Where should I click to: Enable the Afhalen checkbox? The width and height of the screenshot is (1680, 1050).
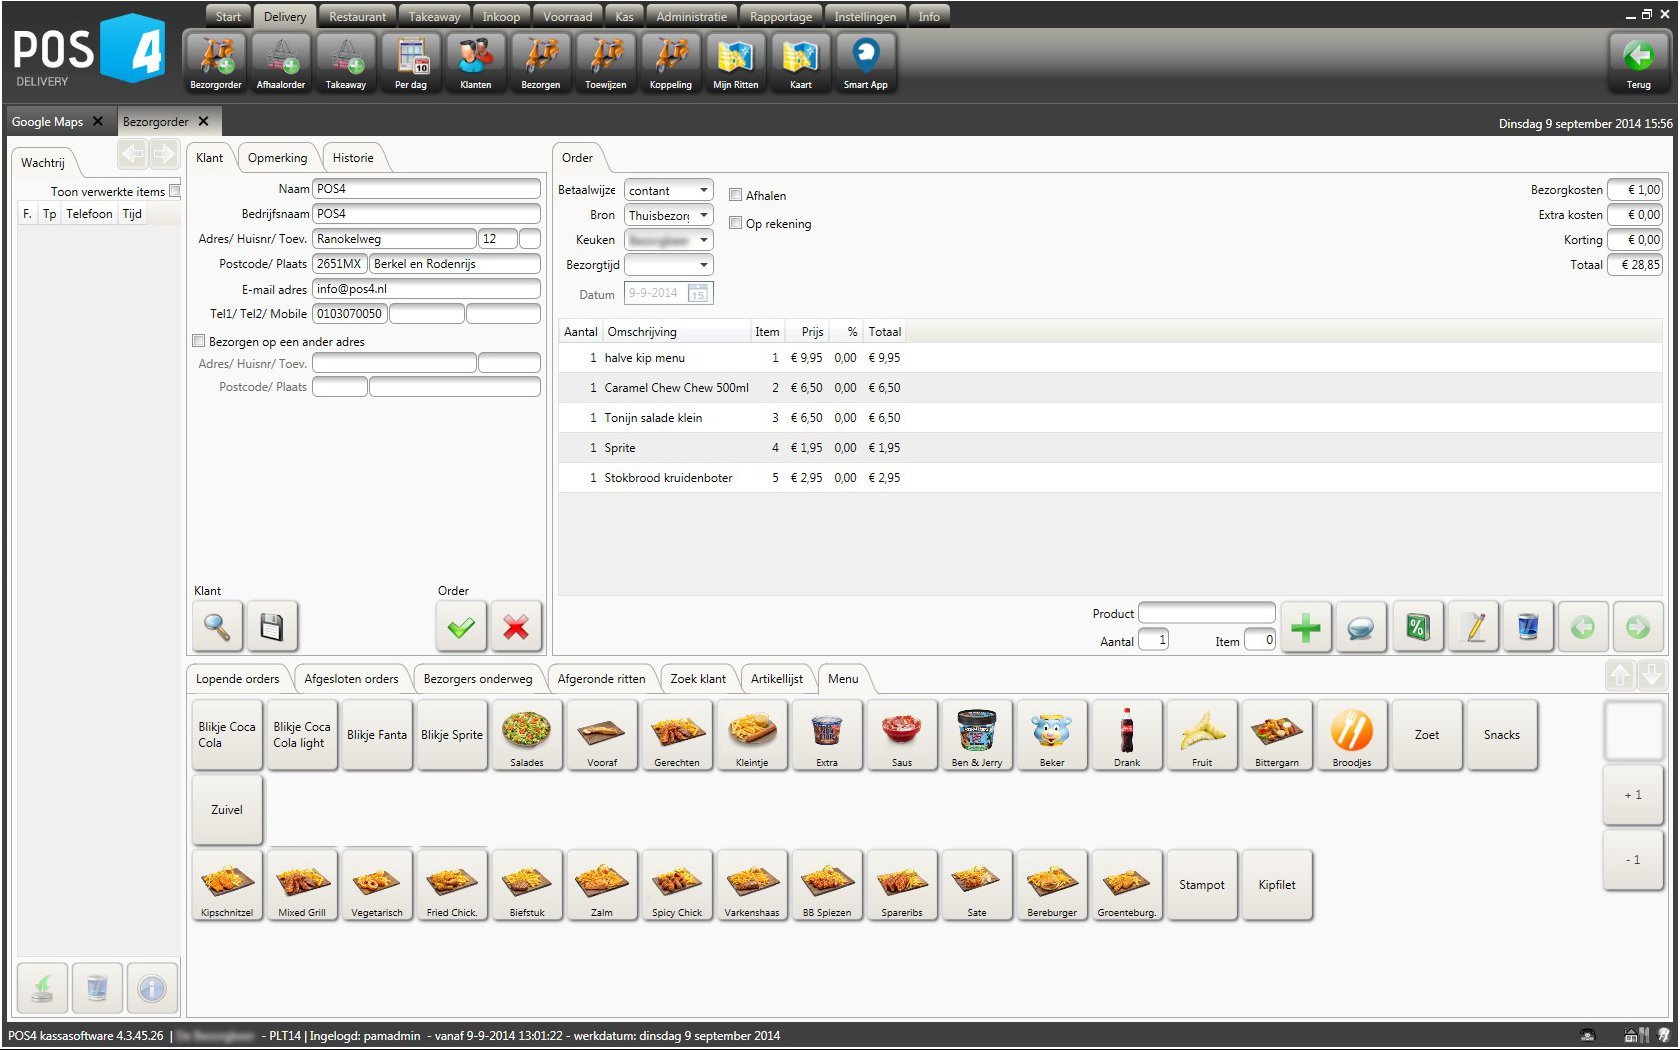(x=736, y=195)
